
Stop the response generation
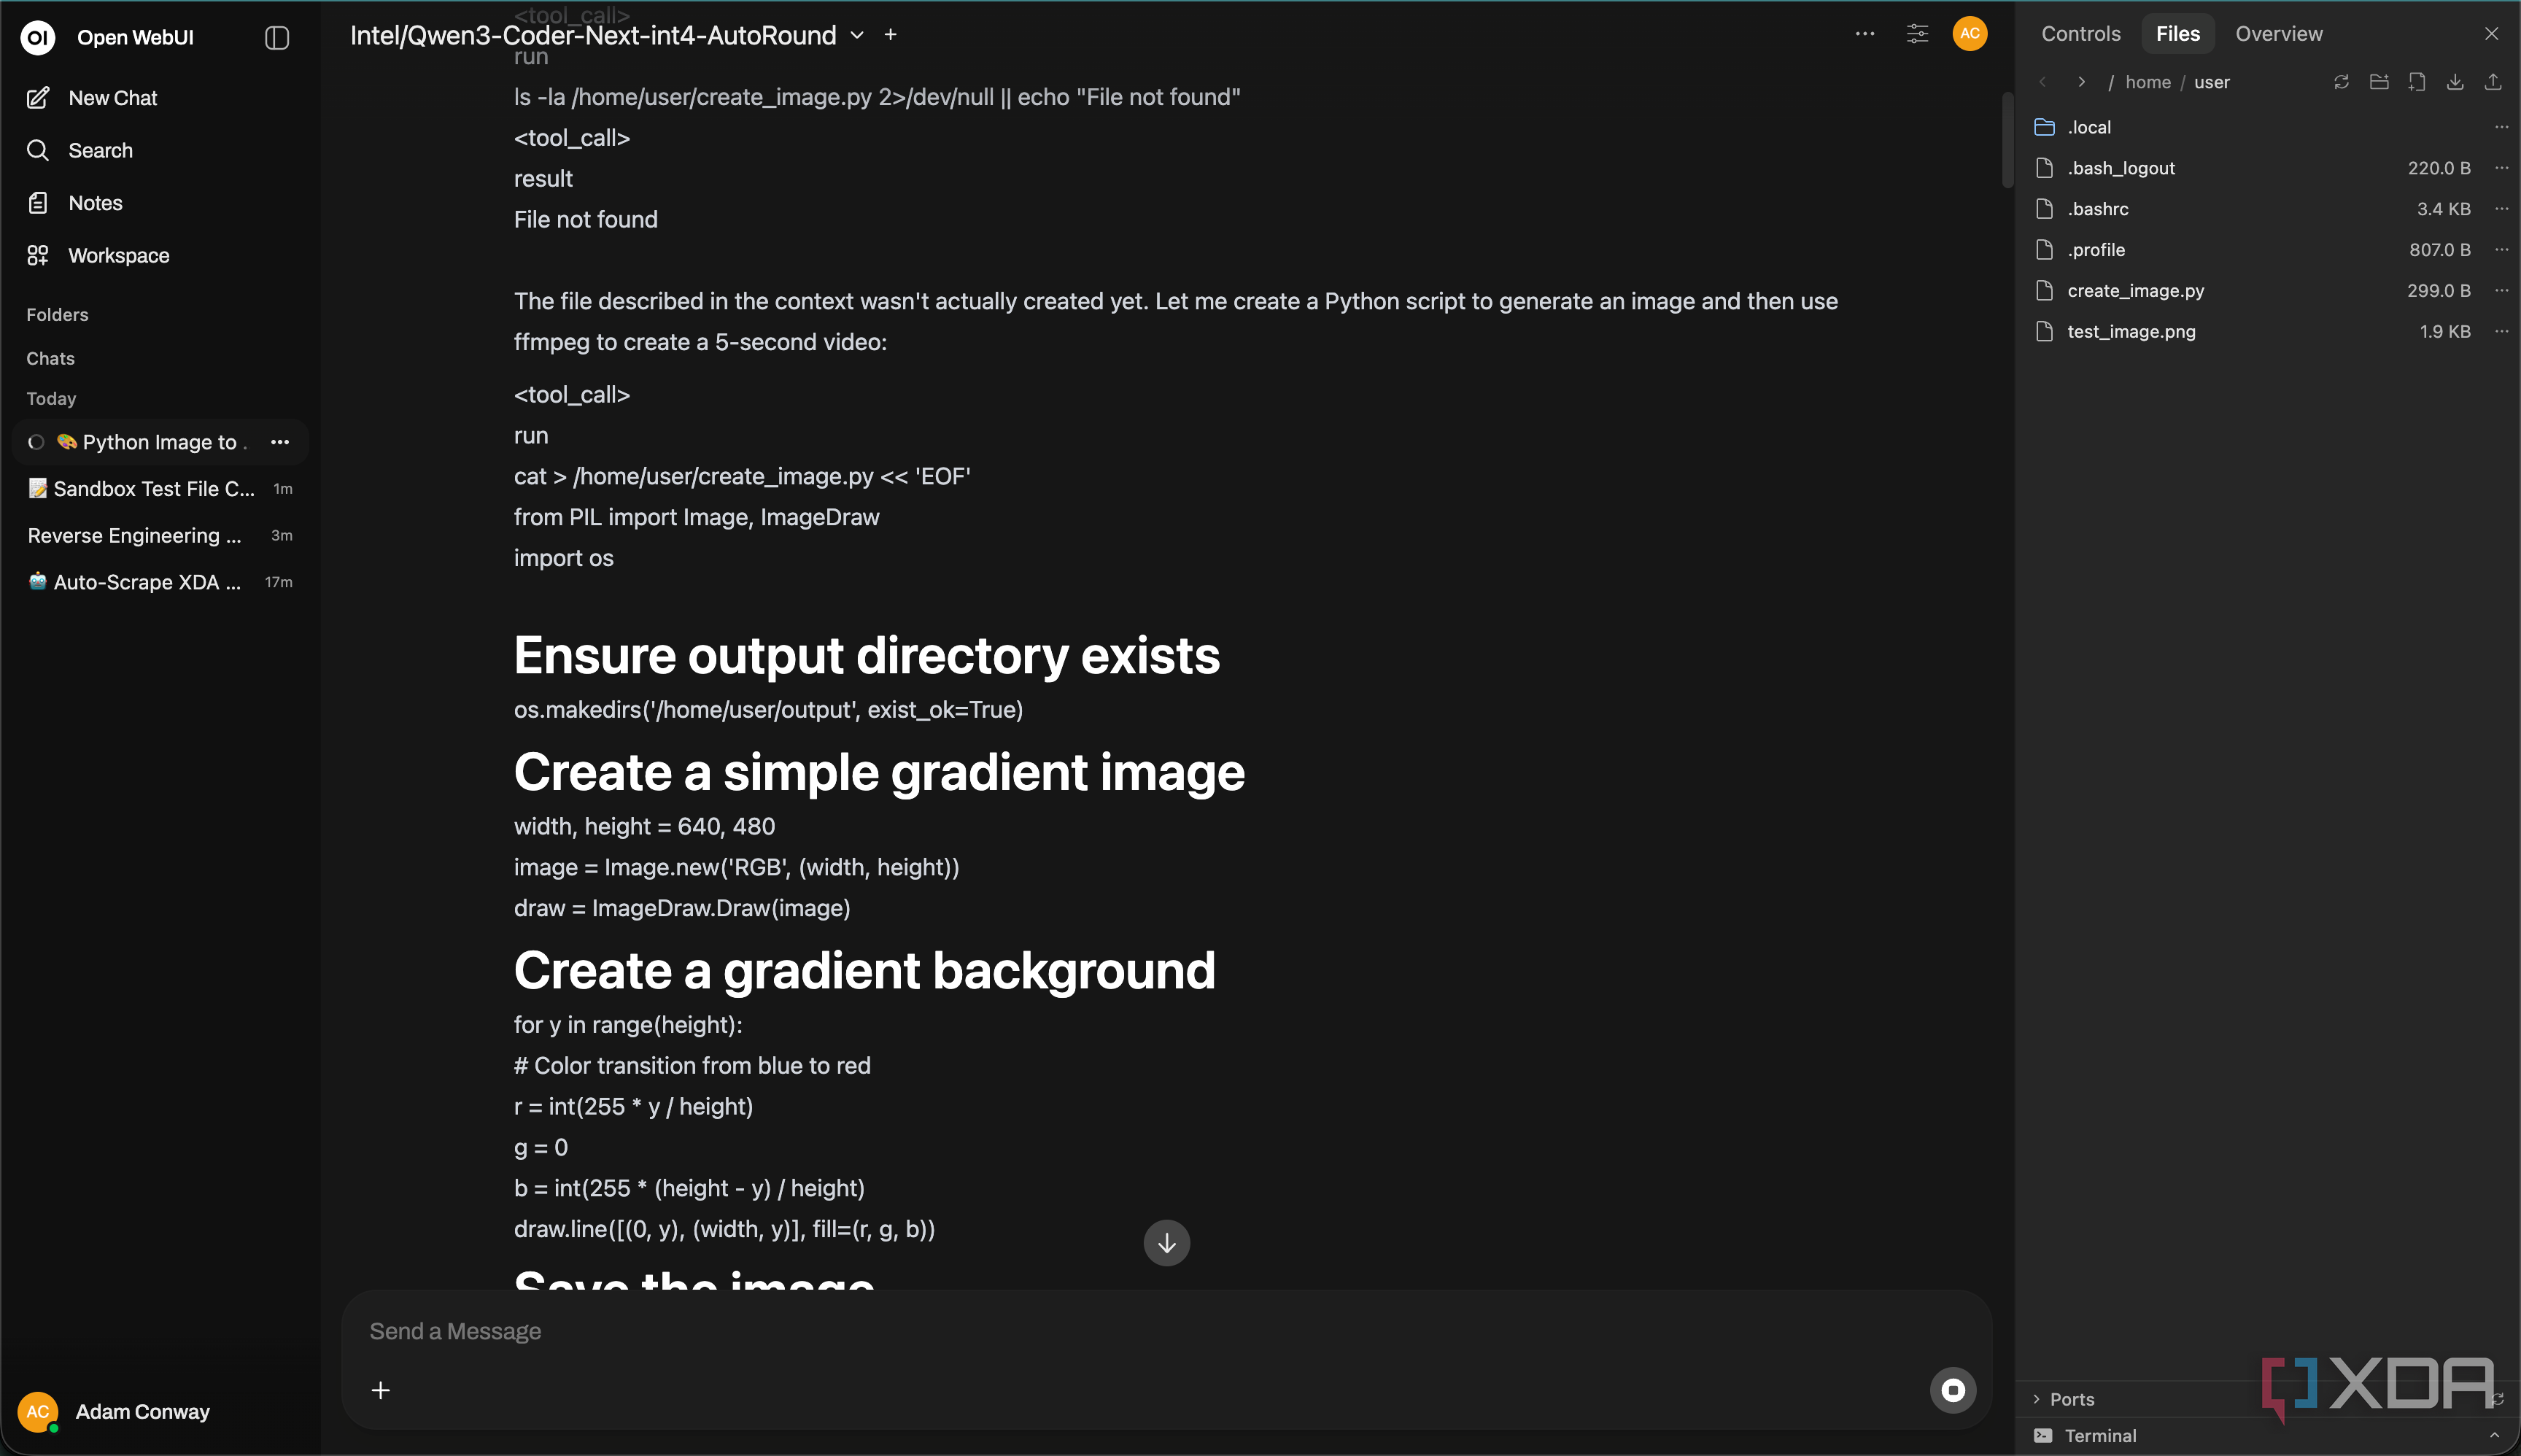pos(1952,1390)
